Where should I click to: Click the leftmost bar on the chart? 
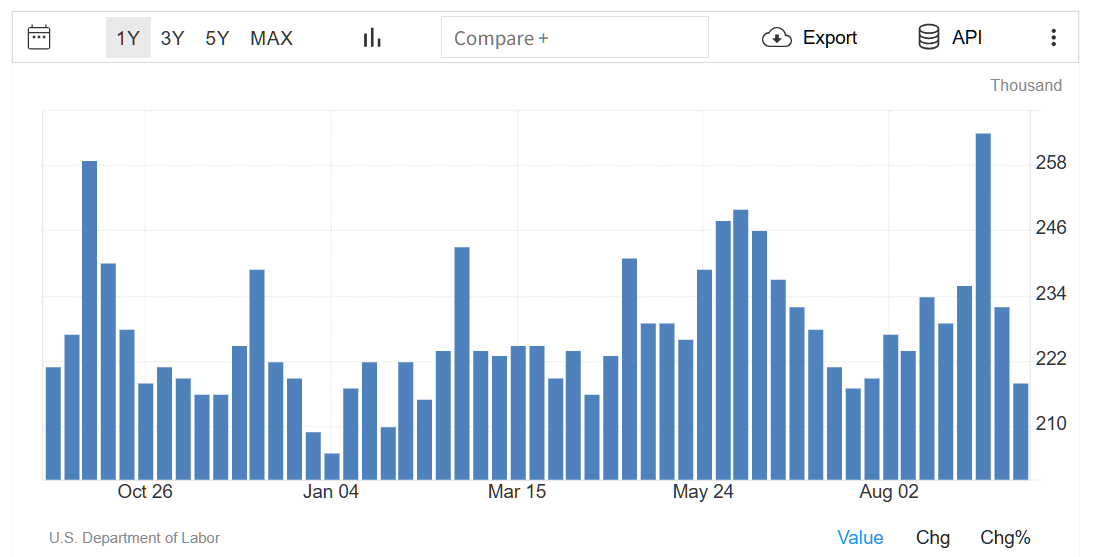(53, 423)
